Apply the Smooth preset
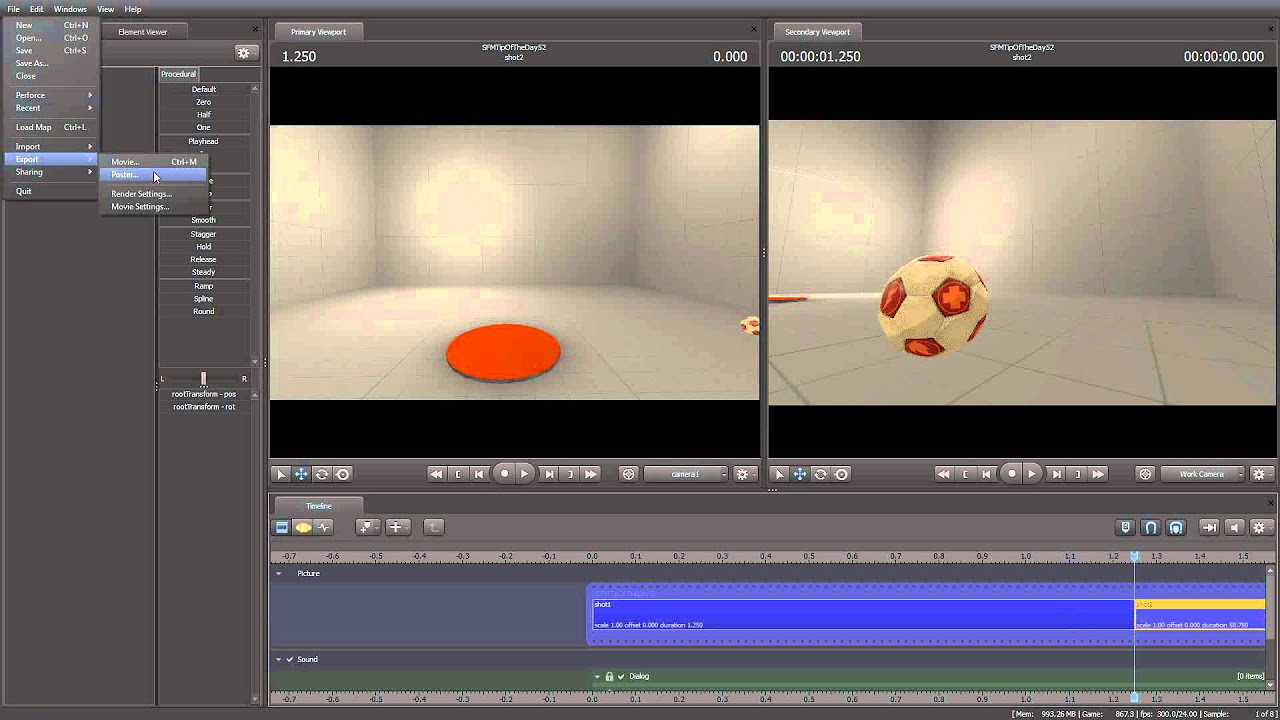This screenshot has width=1280, height=720. click(x=204, y=220)
